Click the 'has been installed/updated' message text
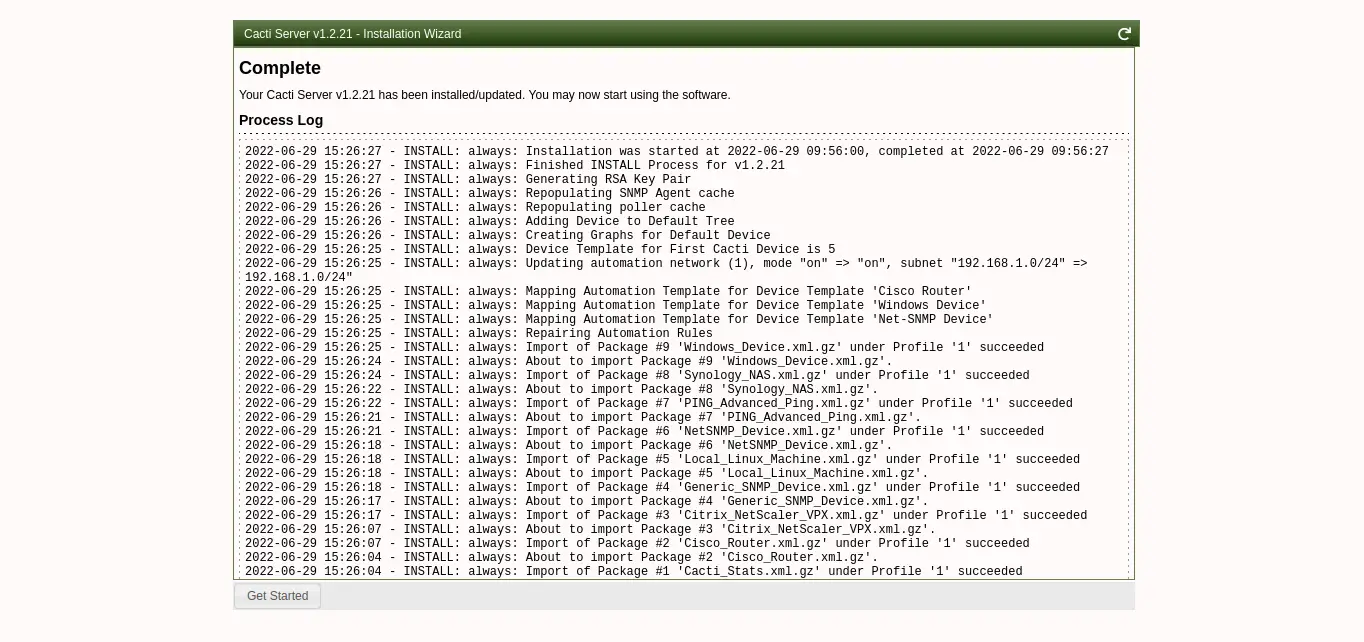1364x642 pixels. [x=484, y=95]
